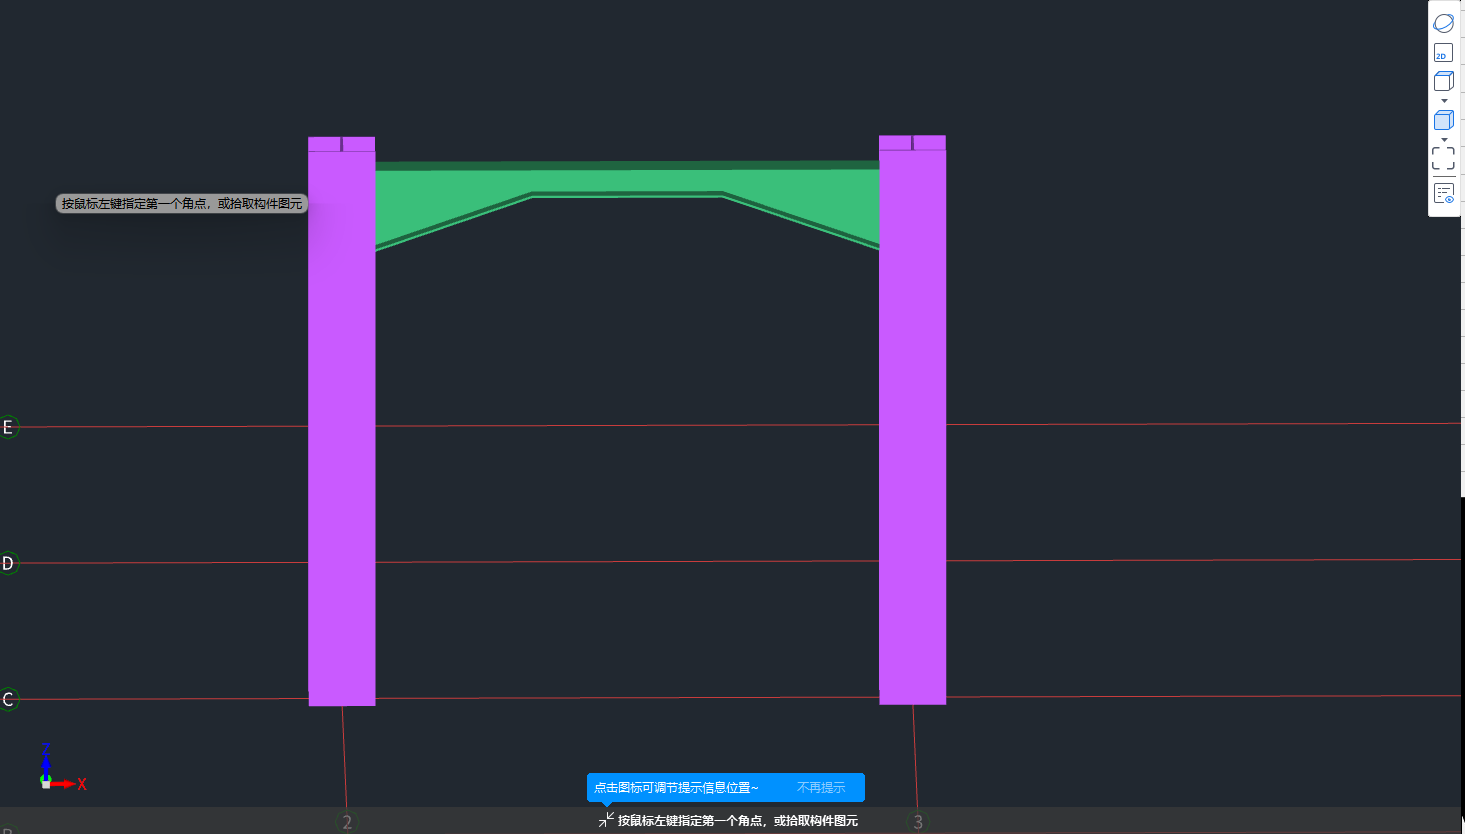
Task: Click the blue tip 点击图标可调节提示信息位置~
Action: (676, 788)
